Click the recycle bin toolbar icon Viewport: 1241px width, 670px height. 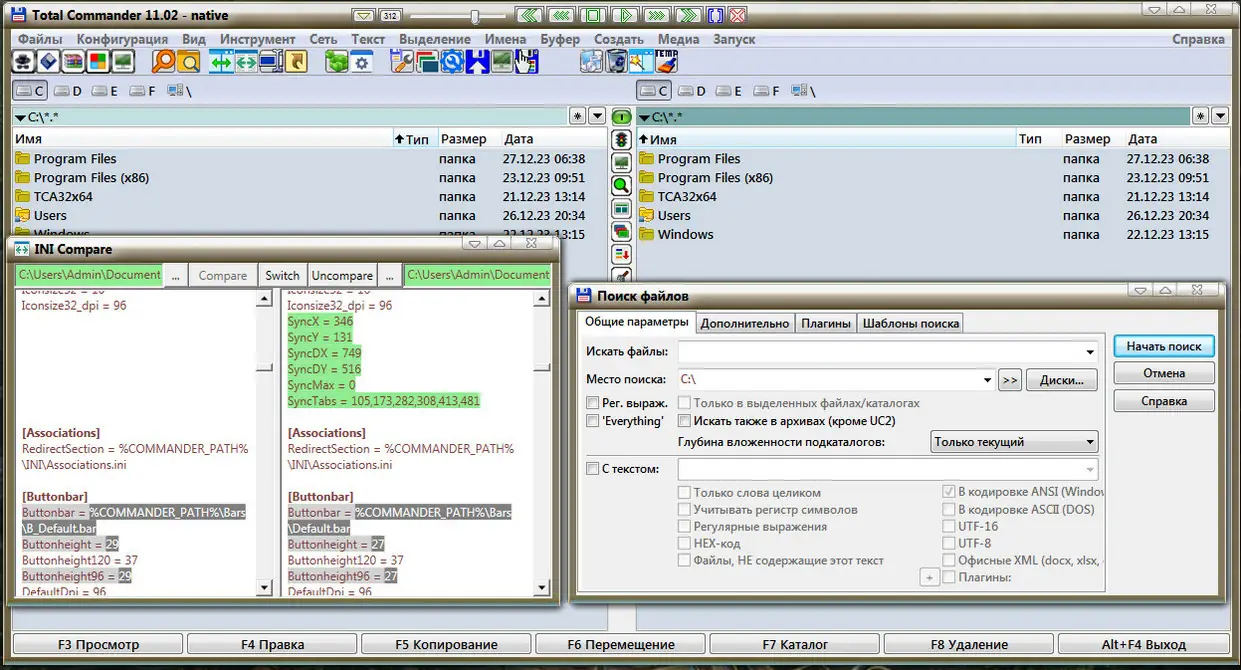(x=615, y=61)
